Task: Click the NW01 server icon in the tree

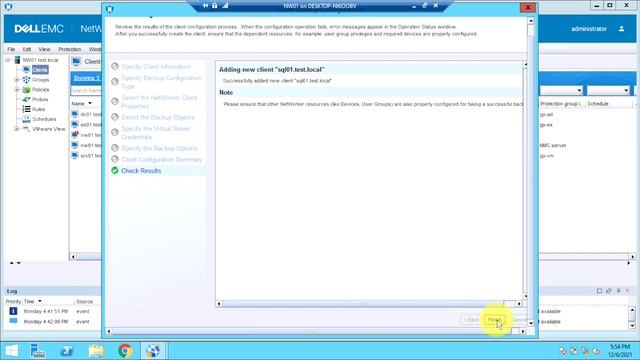Action: click(x=17, y=60)
